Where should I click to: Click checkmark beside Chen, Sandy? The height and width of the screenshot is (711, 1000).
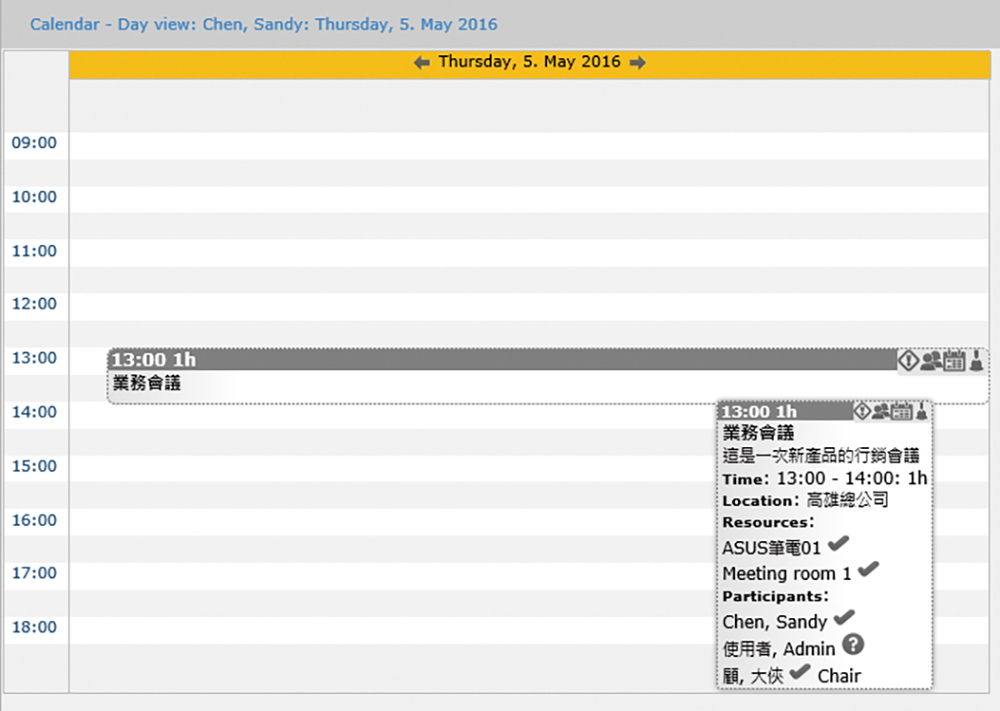tap(844, 617)
